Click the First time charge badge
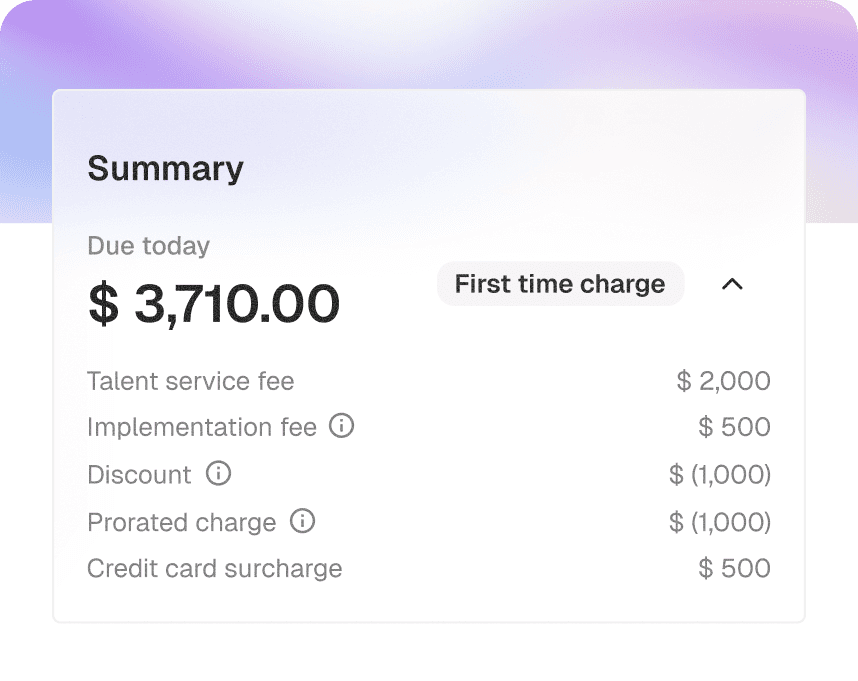The height and width of the screenshot is (681, 858). tap(560, 284)
